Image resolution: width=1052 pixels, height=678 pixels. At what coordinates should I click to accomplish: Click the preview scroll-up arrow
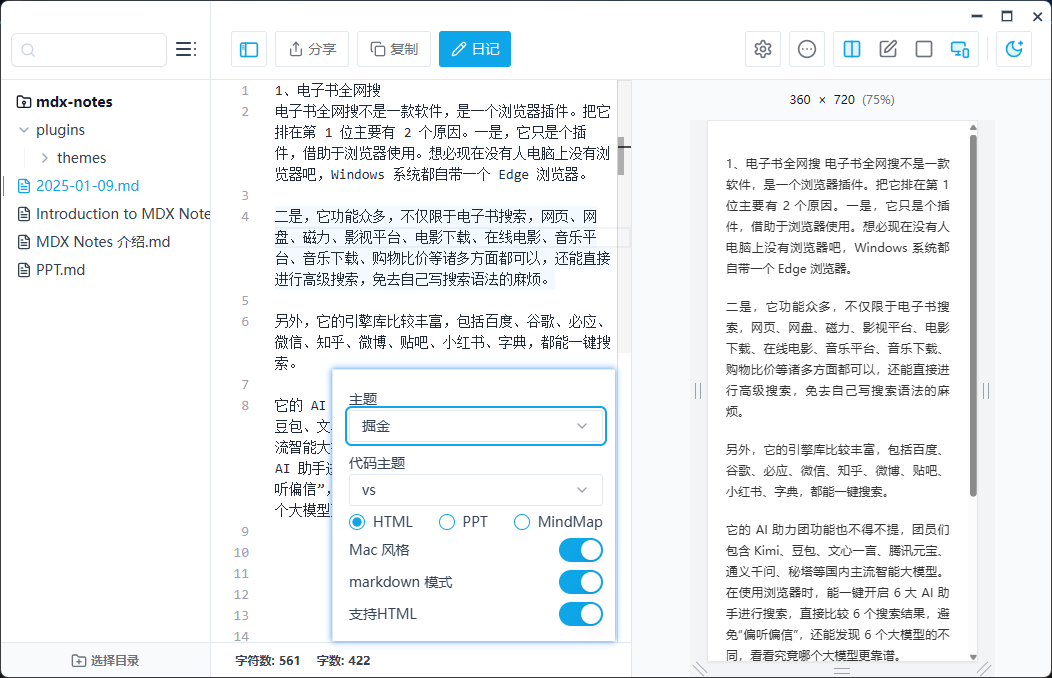tap(973, 127)
